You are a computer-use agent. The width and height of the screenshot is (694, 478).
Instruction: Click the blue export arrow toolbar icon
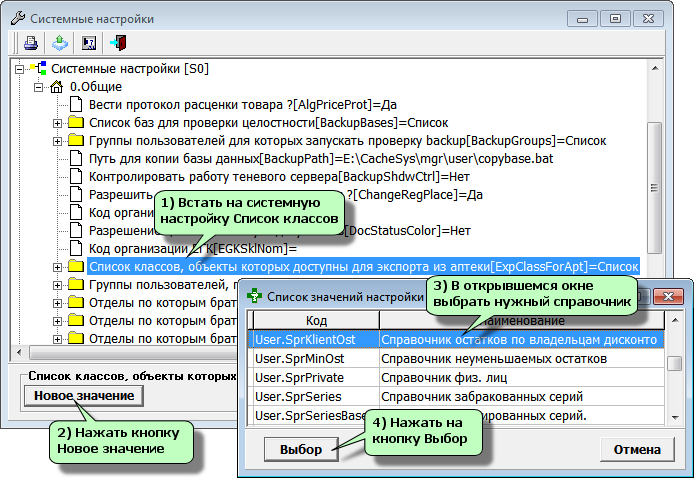tap(59, 43)
